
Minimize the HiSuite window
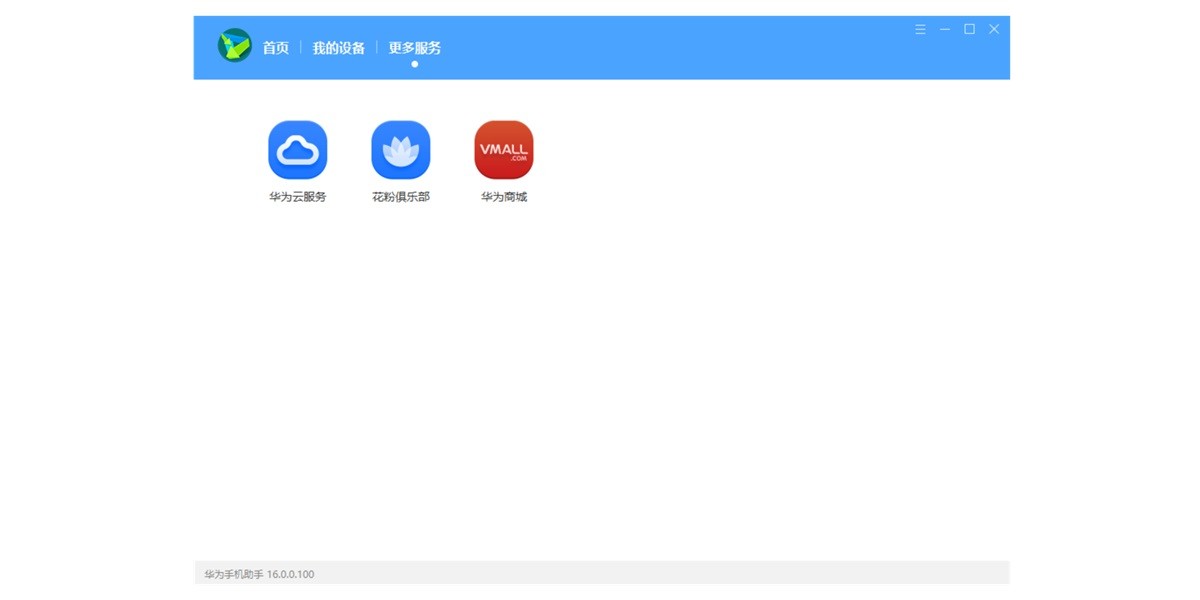pyautogui.click(x=943, y=29)
